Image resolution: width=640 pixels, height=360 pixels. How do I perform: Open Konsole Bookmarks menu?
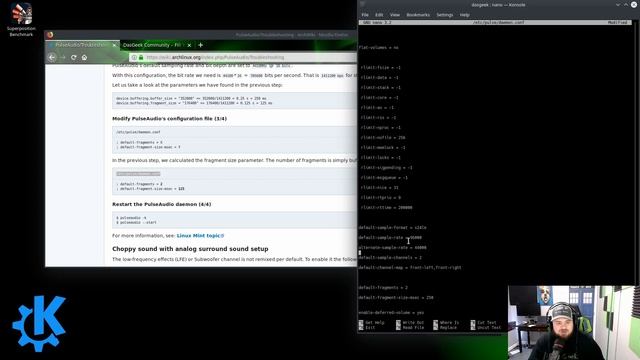coord(418,15)
